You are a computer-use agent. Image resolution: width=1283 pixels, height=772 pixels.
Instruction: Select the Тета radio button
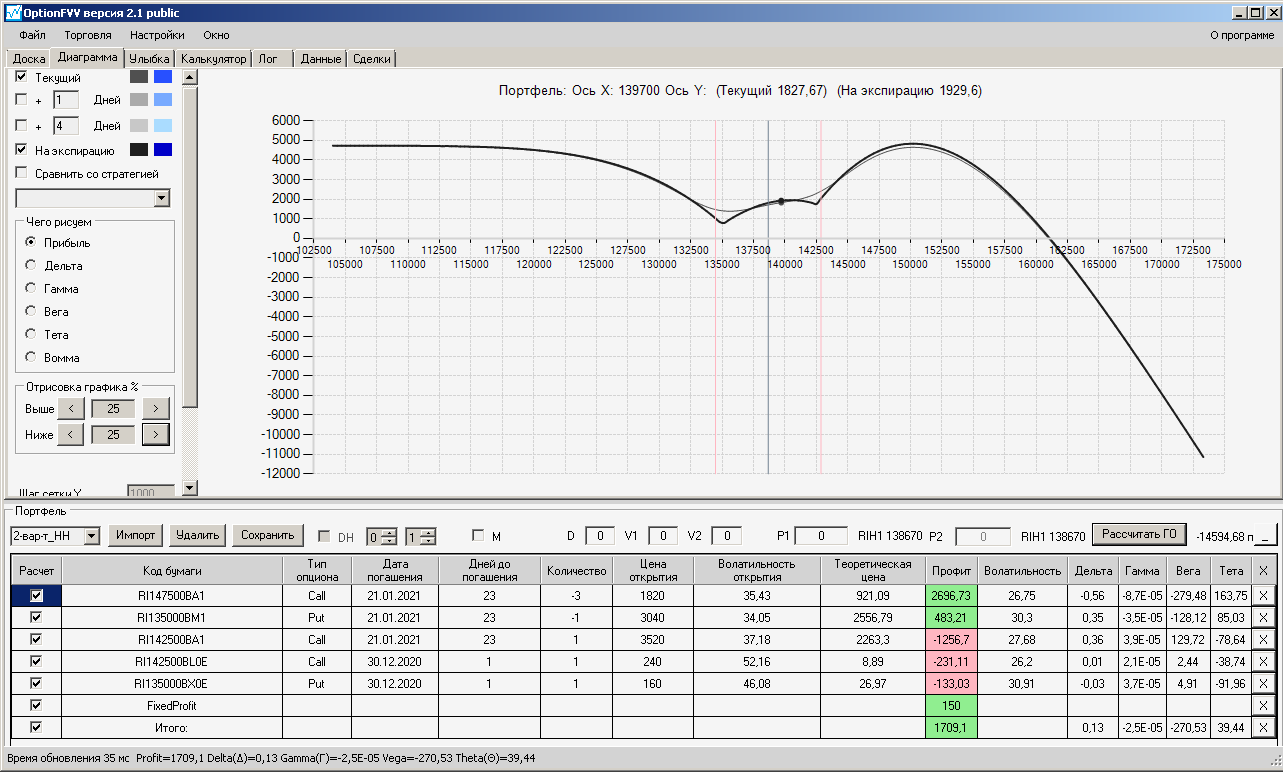(31, 335)
